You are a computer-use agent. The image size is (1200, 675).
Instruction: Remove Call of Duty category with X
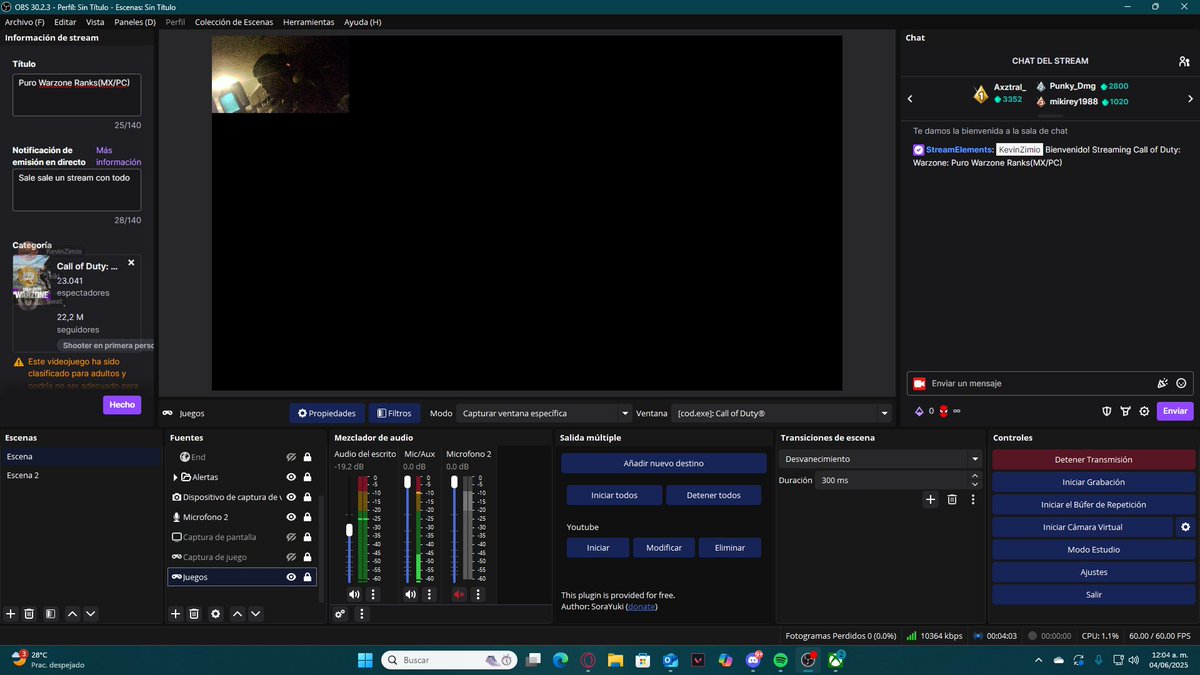pos(131,263)
